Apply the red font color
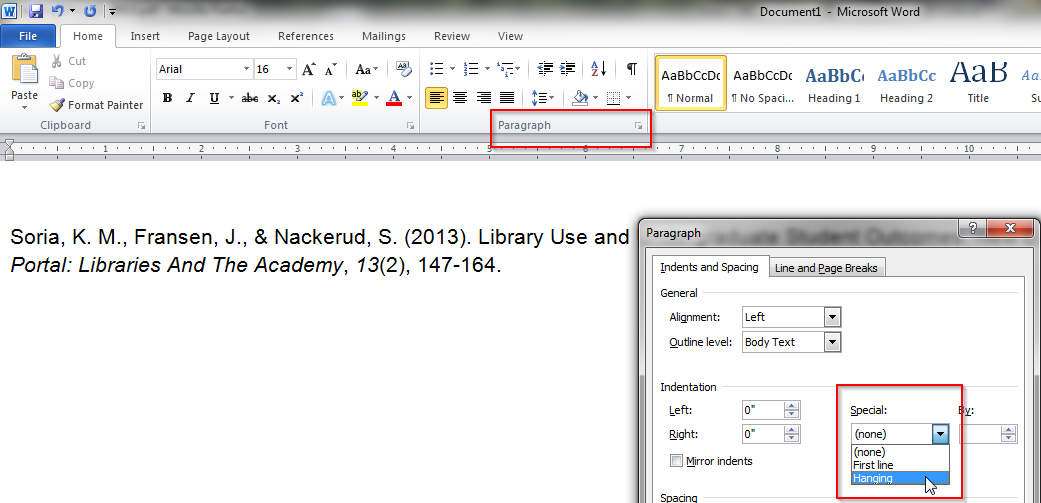 coord(394,98)
